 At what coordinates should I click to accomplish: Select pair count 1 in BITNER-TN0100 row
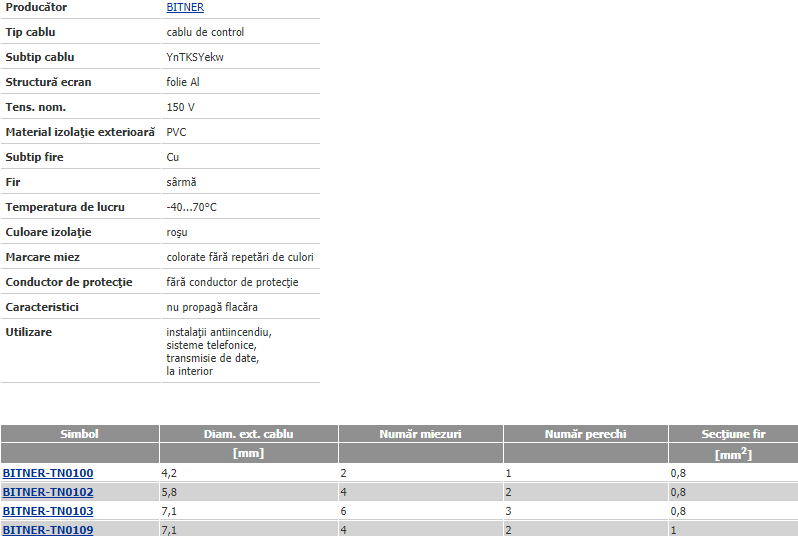(508, 473)
